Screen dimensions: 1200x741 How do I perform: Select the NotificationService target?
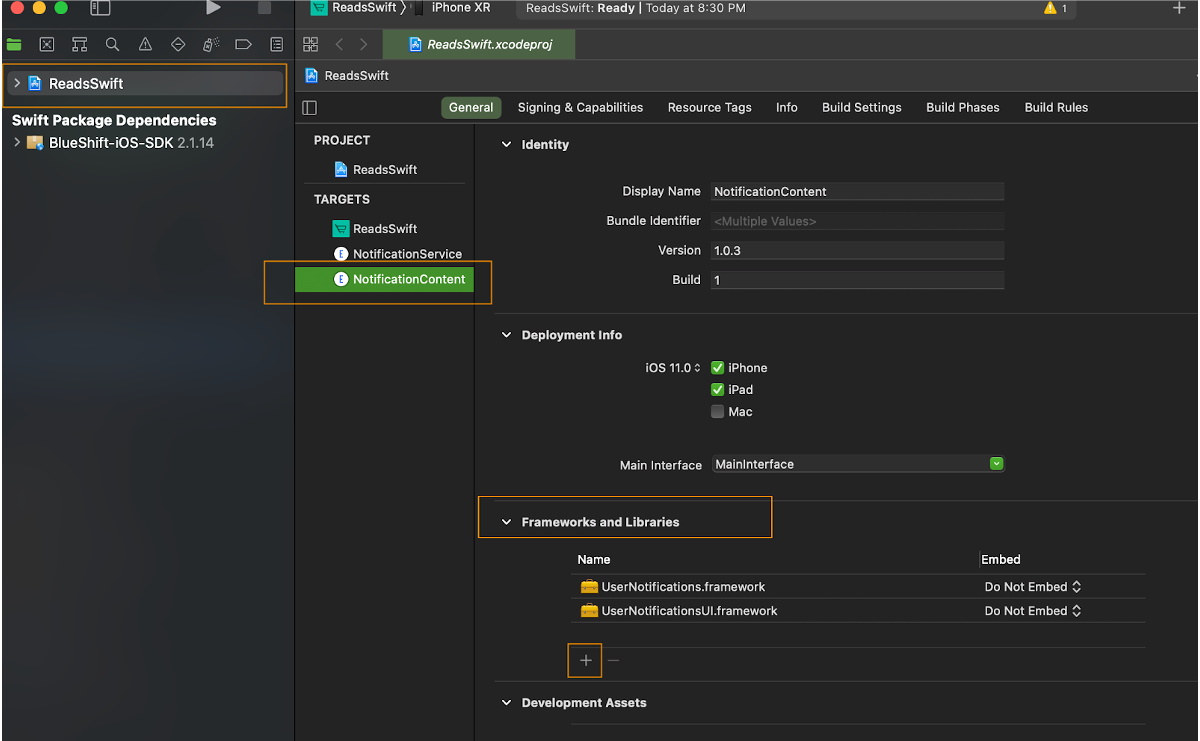coord(398,254)
